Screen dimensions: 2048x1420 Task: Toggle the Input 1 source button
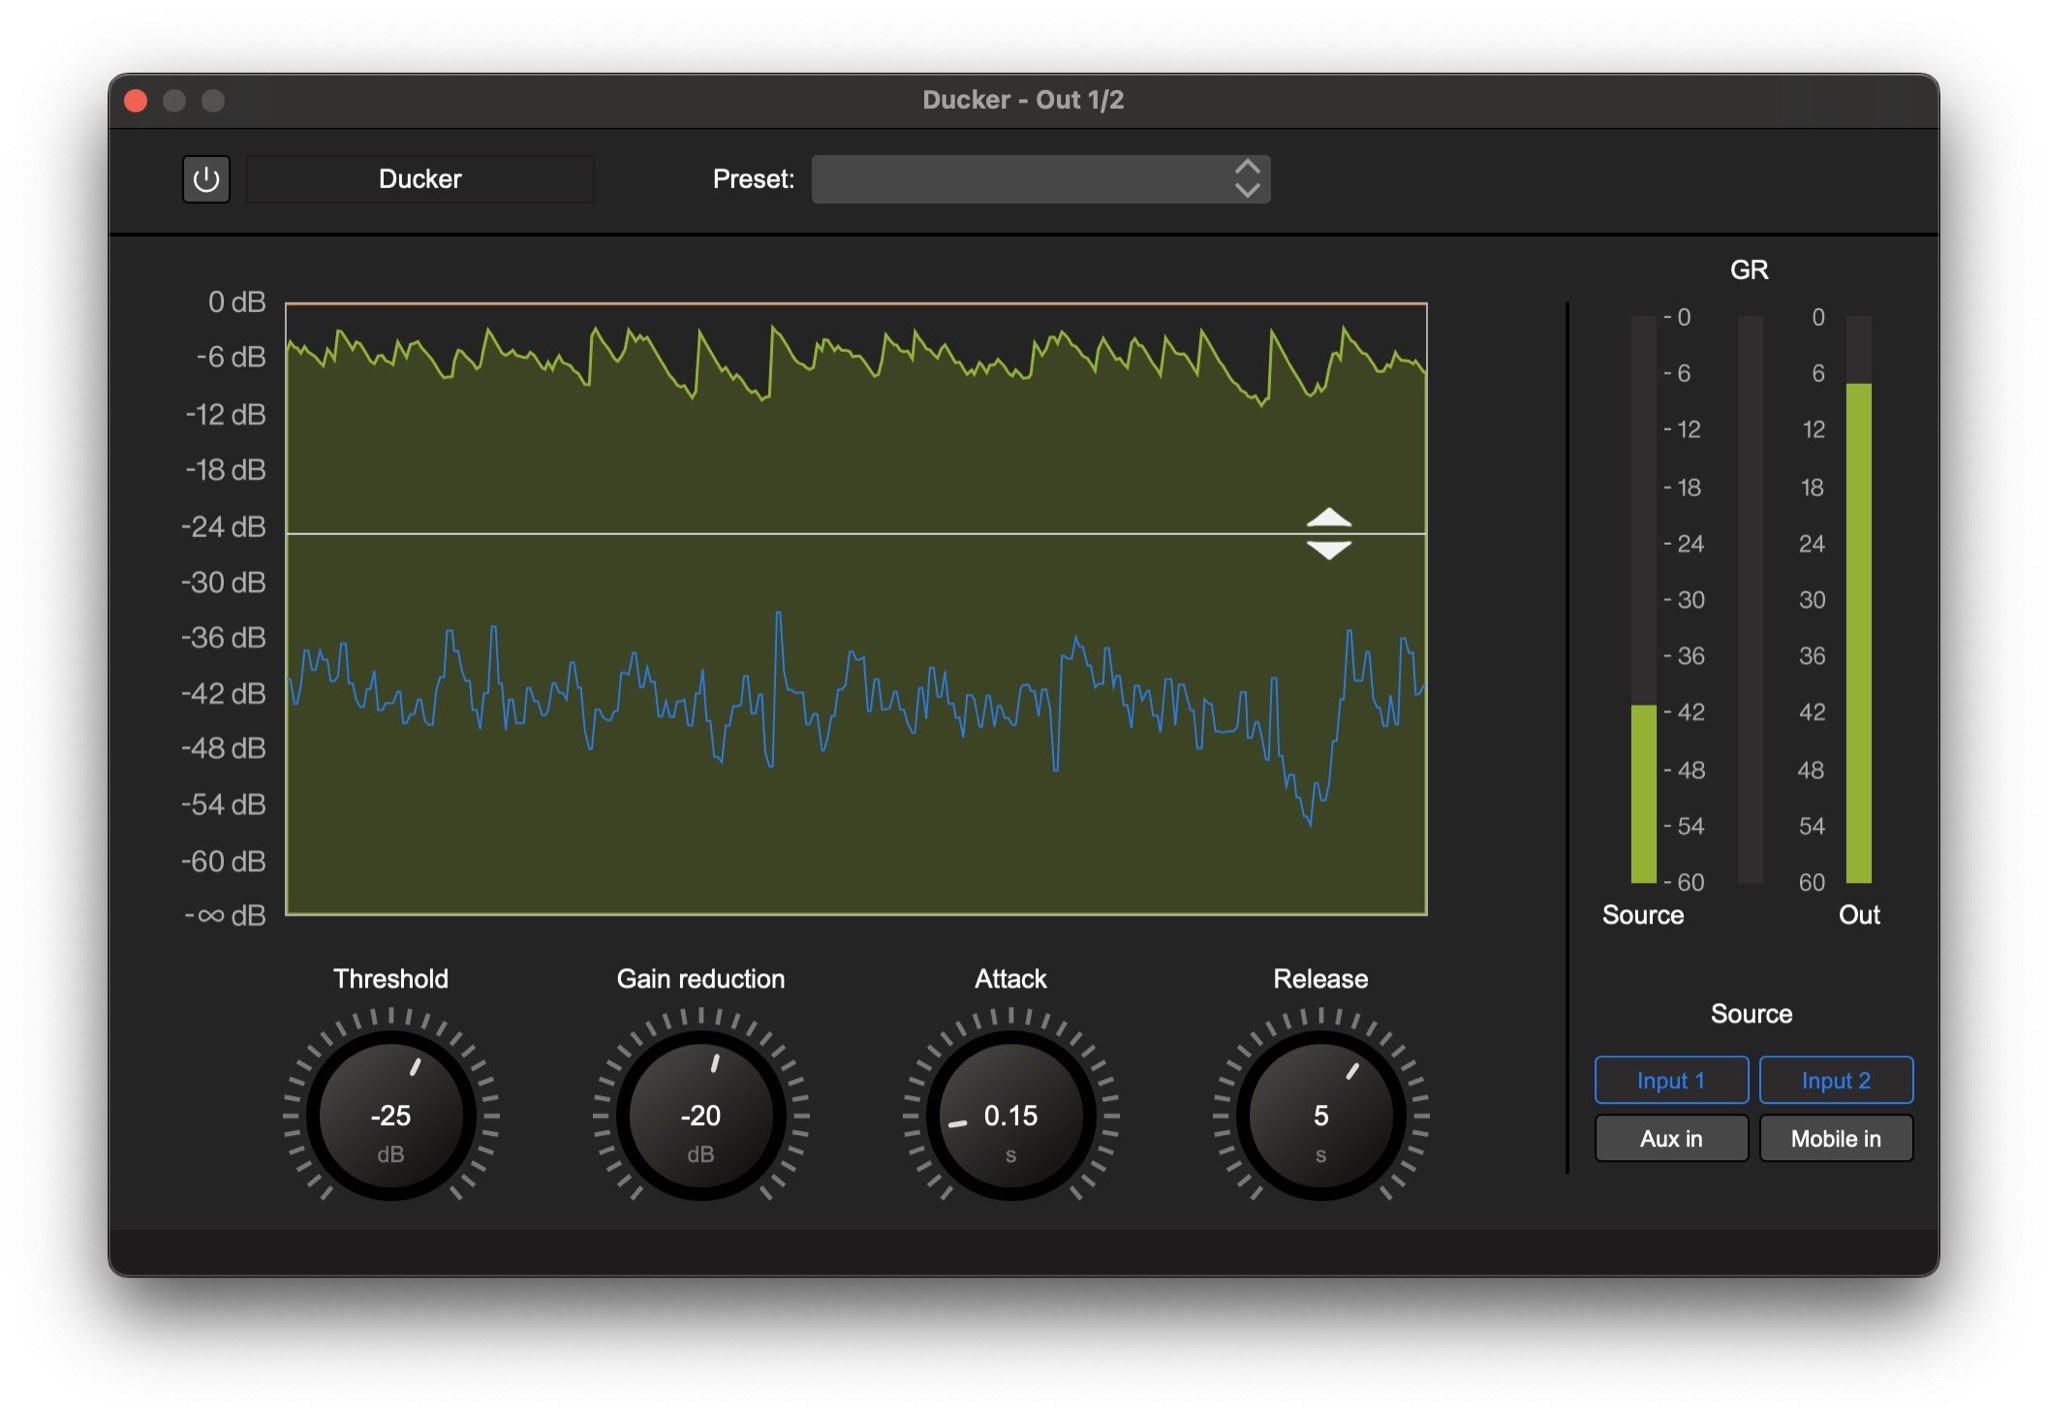(1671, 1080)
